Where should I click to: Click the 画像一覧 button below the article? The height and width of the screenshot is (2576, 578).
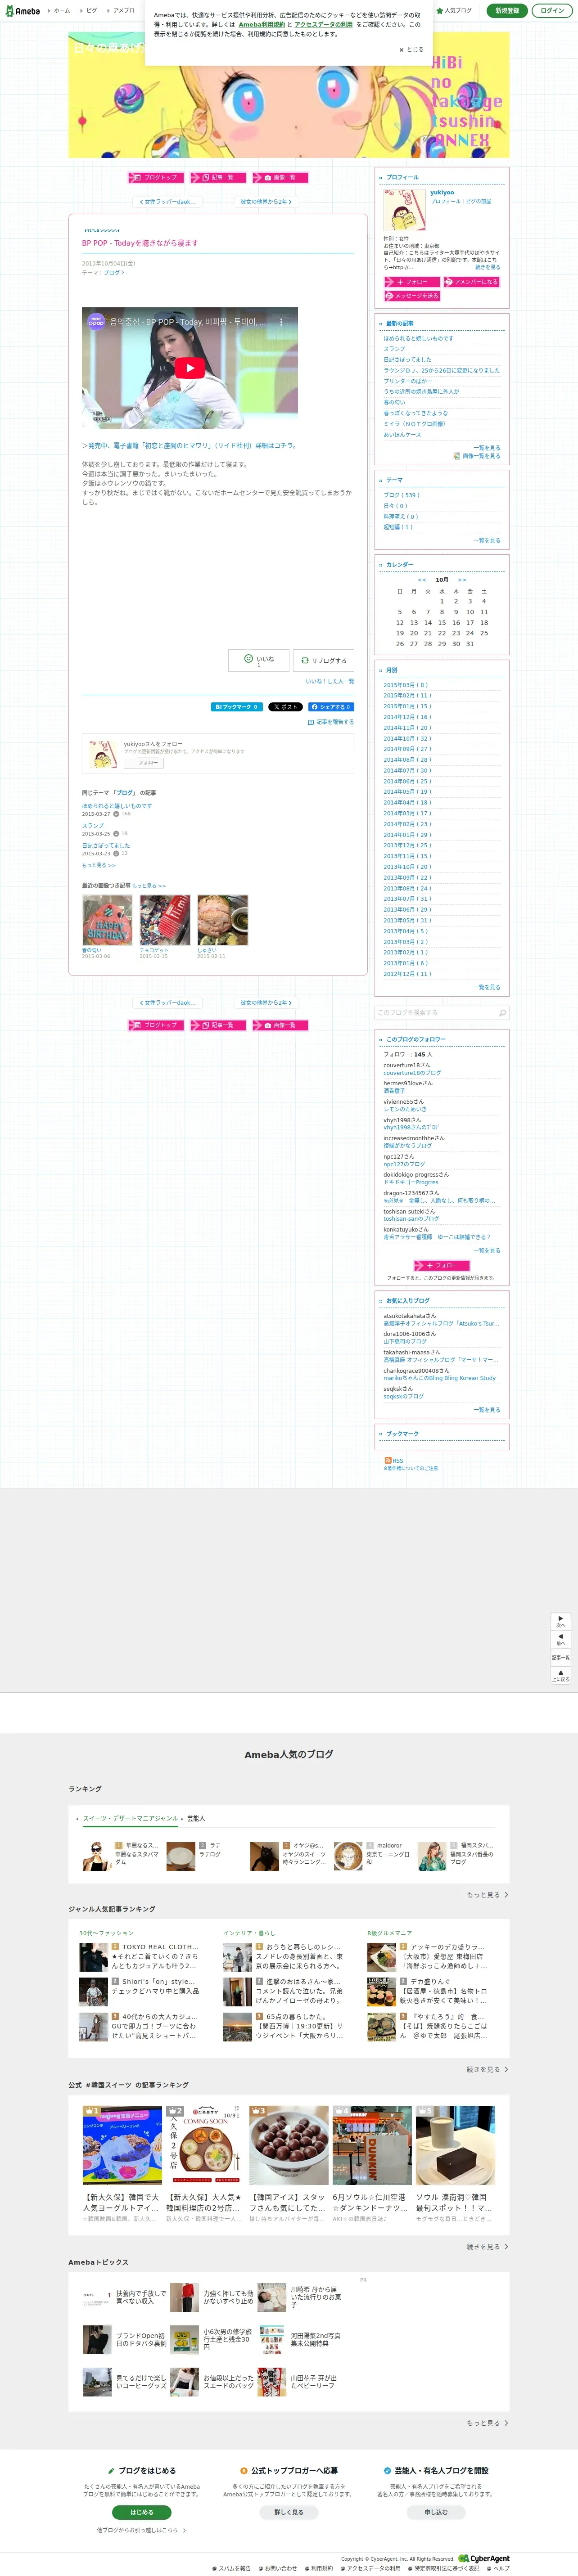pyautogui.click(x=280, y=1026)
